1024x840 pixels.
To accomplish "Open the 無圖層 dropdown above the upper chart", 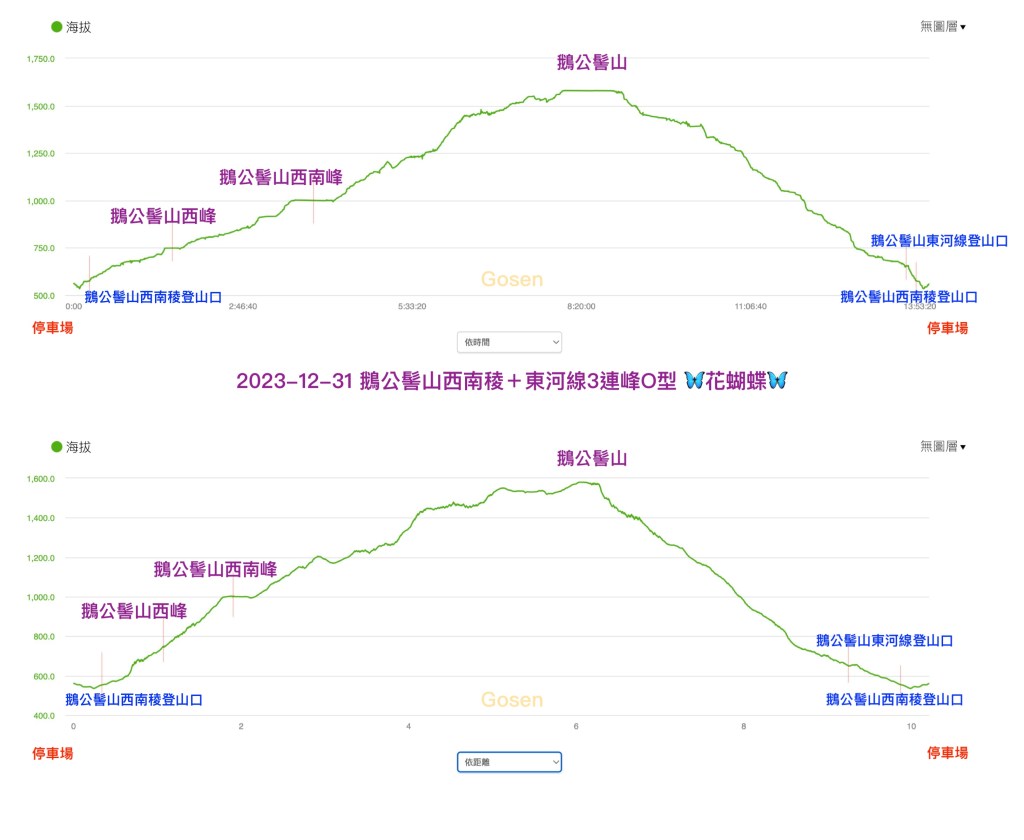I will (x=942, y=27).
